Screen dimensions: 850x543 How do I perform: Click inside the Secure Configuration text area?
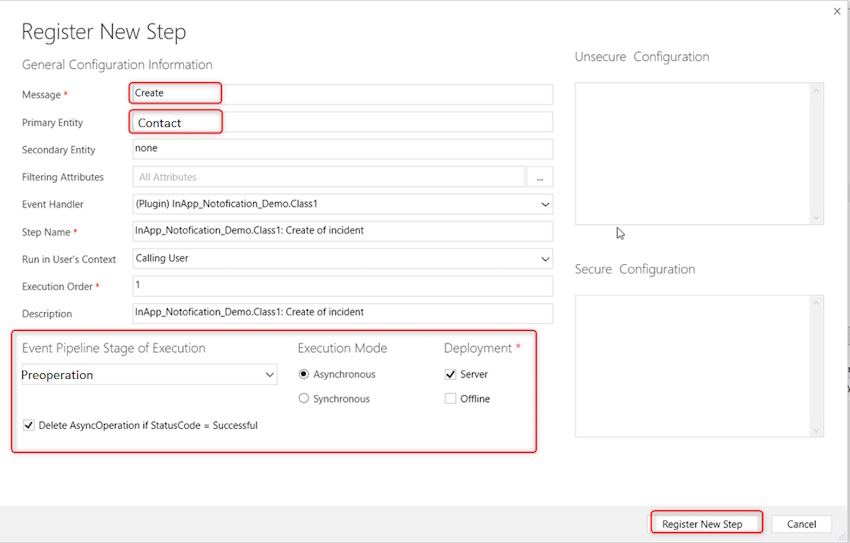coord(692,366)
